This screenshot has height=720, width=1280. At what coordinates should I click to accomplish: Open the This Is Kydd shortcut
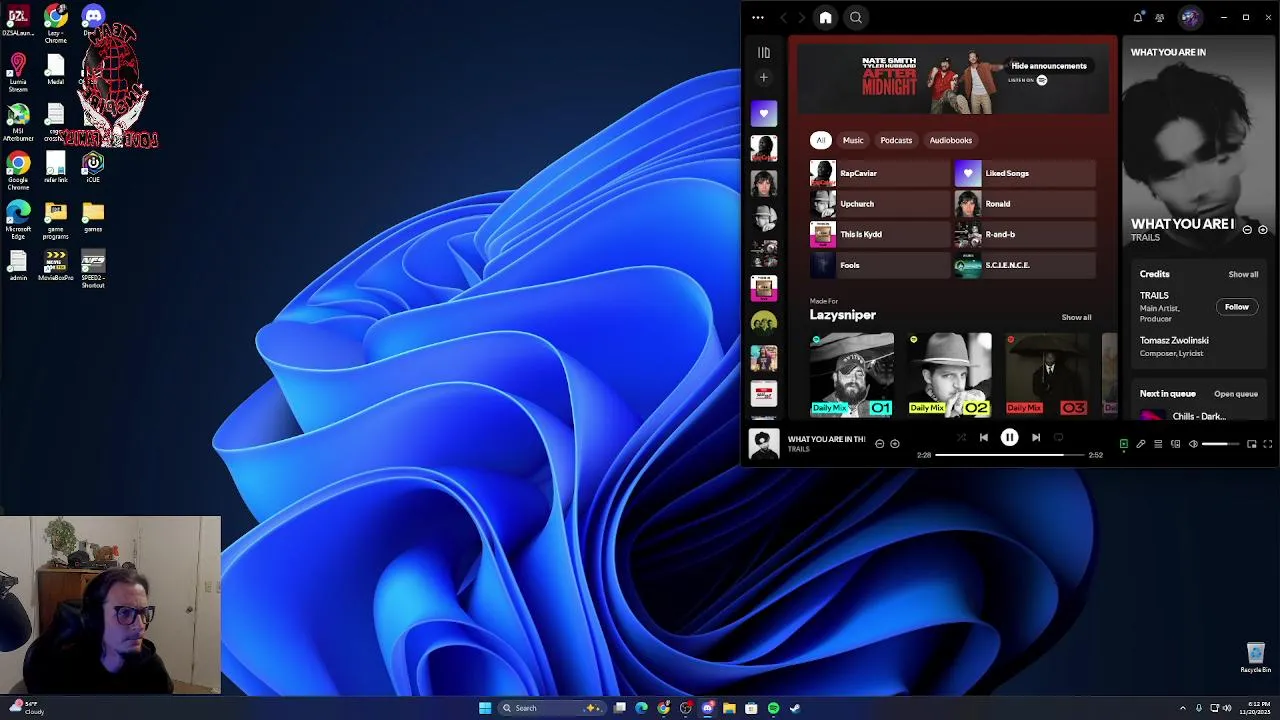tap(879, 234)
